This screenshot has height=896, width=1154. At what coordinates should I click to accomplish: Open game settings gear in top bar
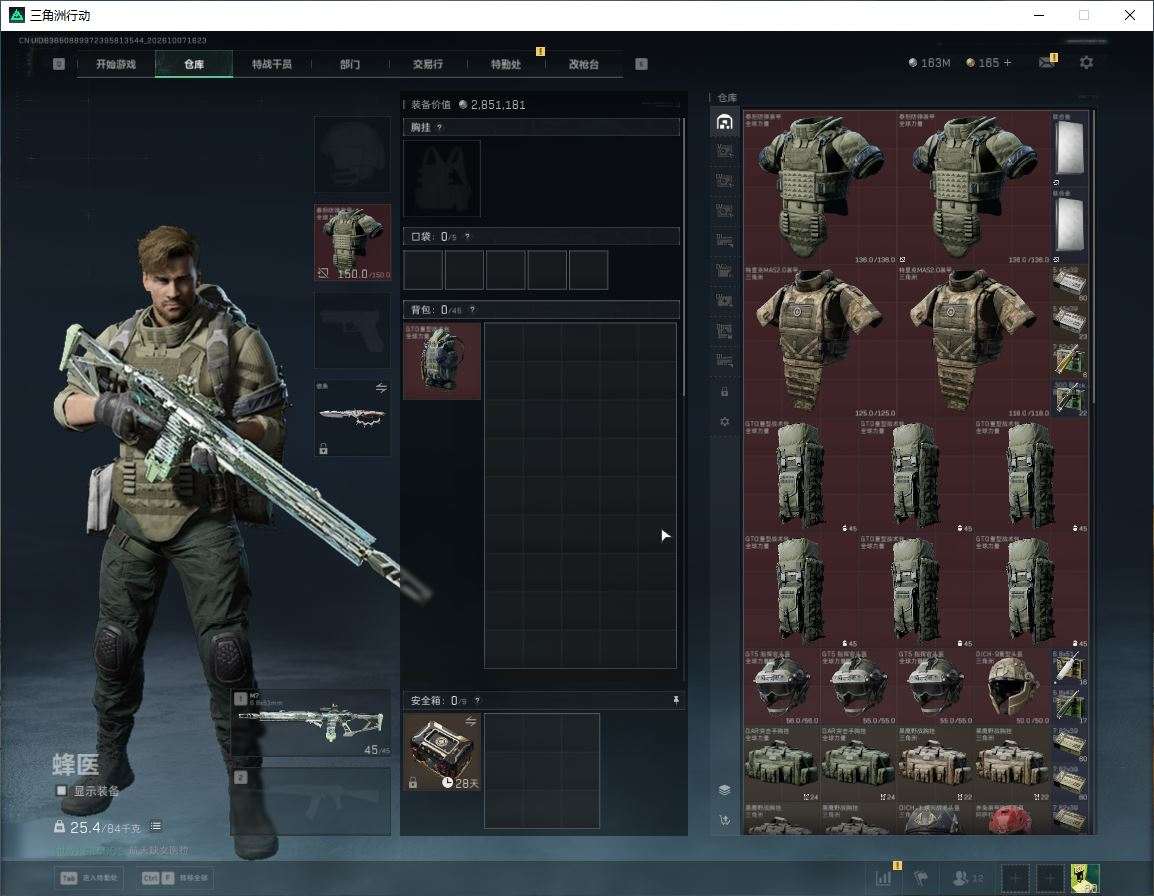[1086, 63]
